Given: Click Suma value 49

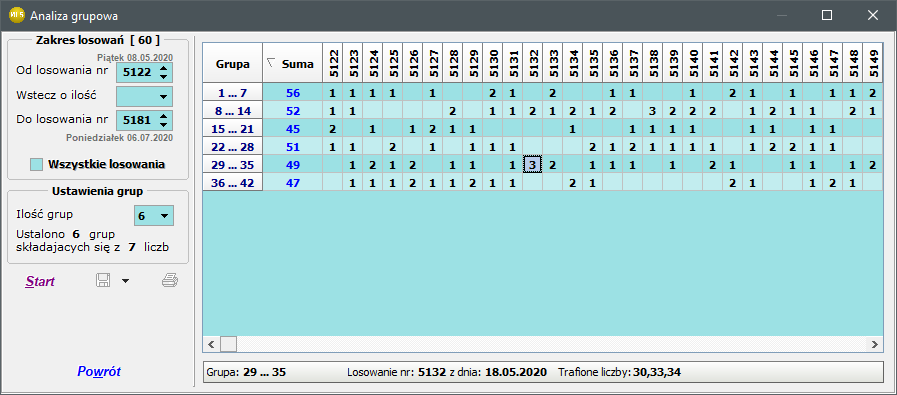Looking at the screenshot, I should (292, 165).
